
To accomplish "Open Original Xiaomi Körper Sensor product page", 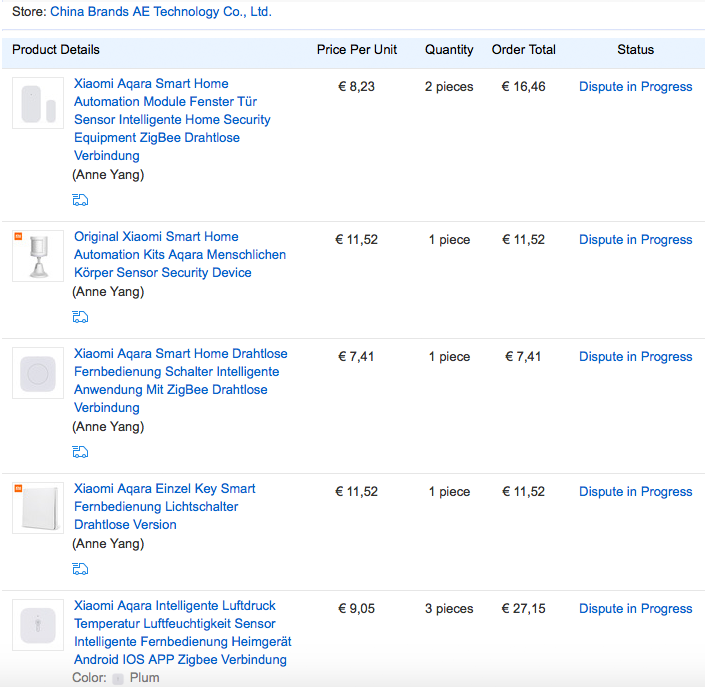I will point(180,255).
